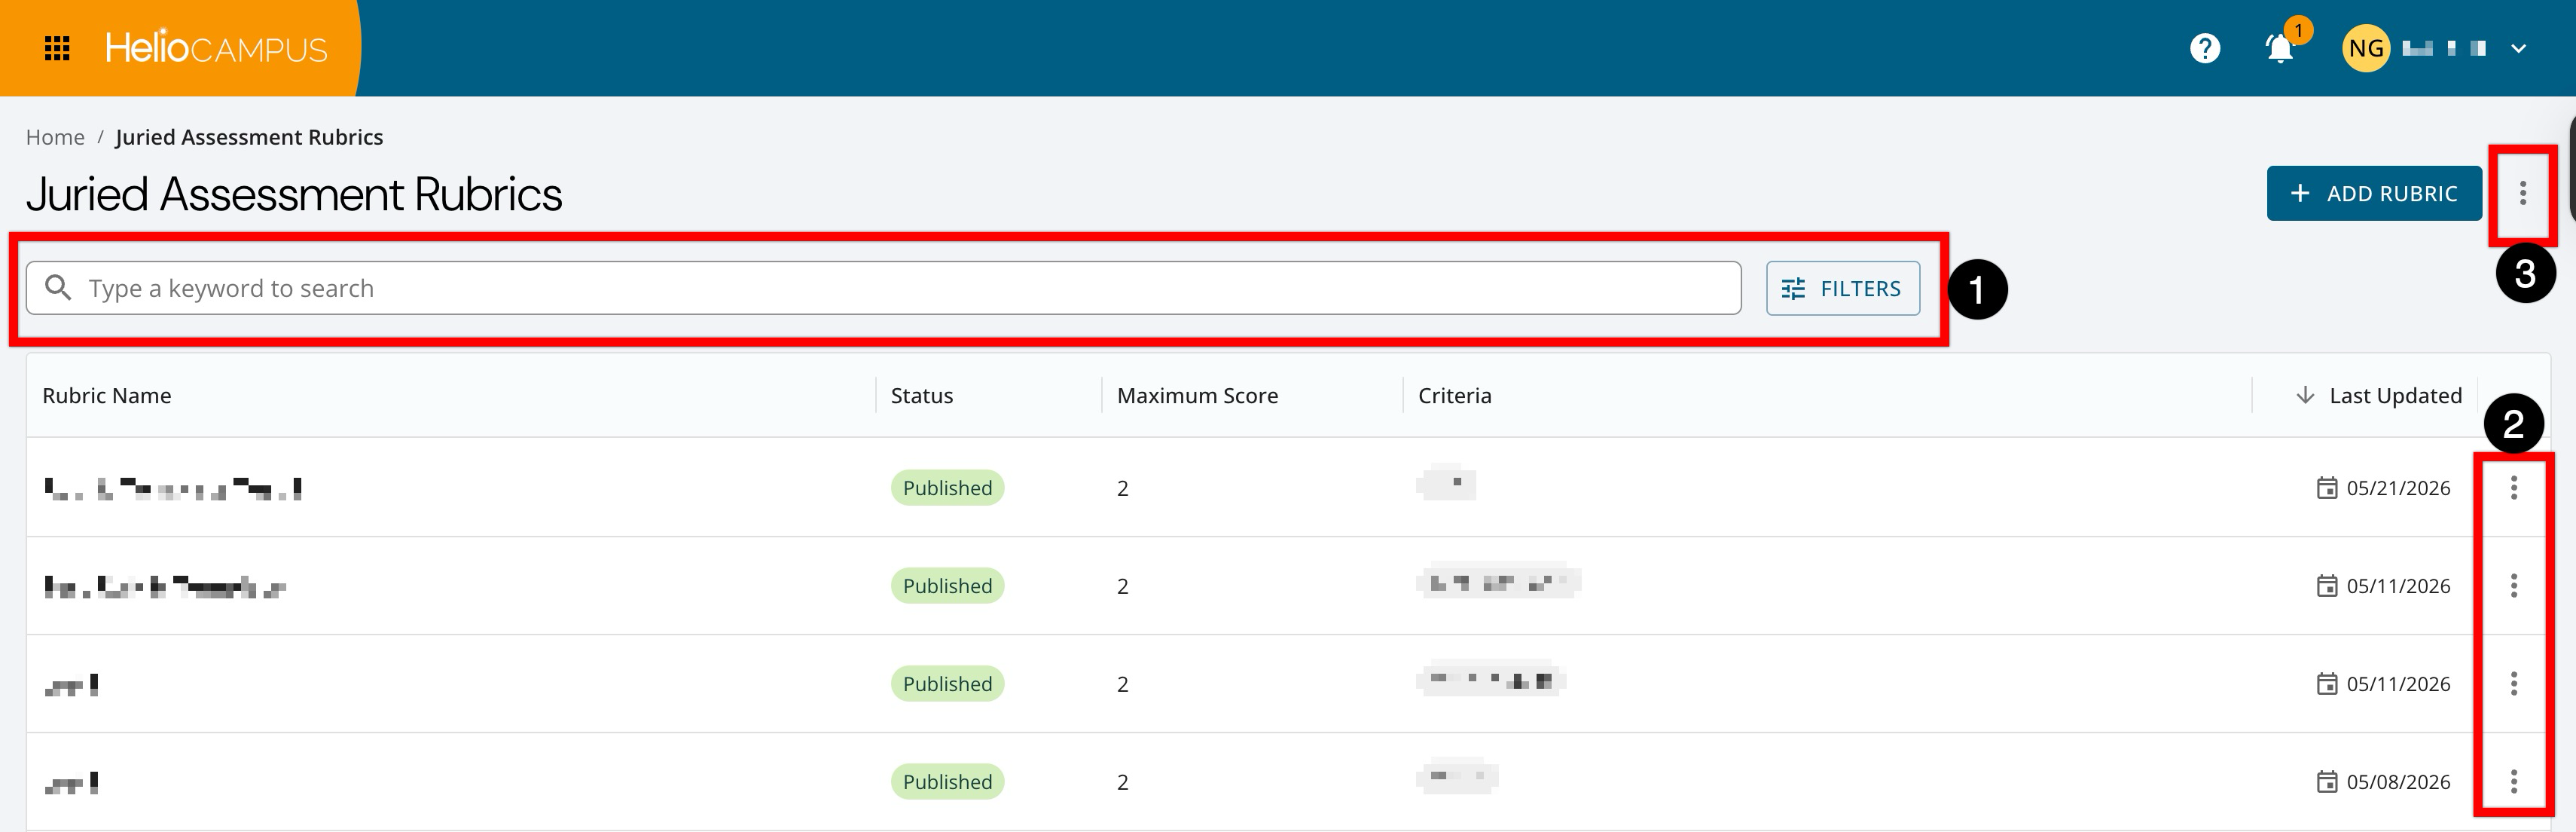Viewport: 2576px width, 832px height.
Task: Toggle Last Updated sort direction arrow
Action: pyautogui.click(x=2305, y=395)
